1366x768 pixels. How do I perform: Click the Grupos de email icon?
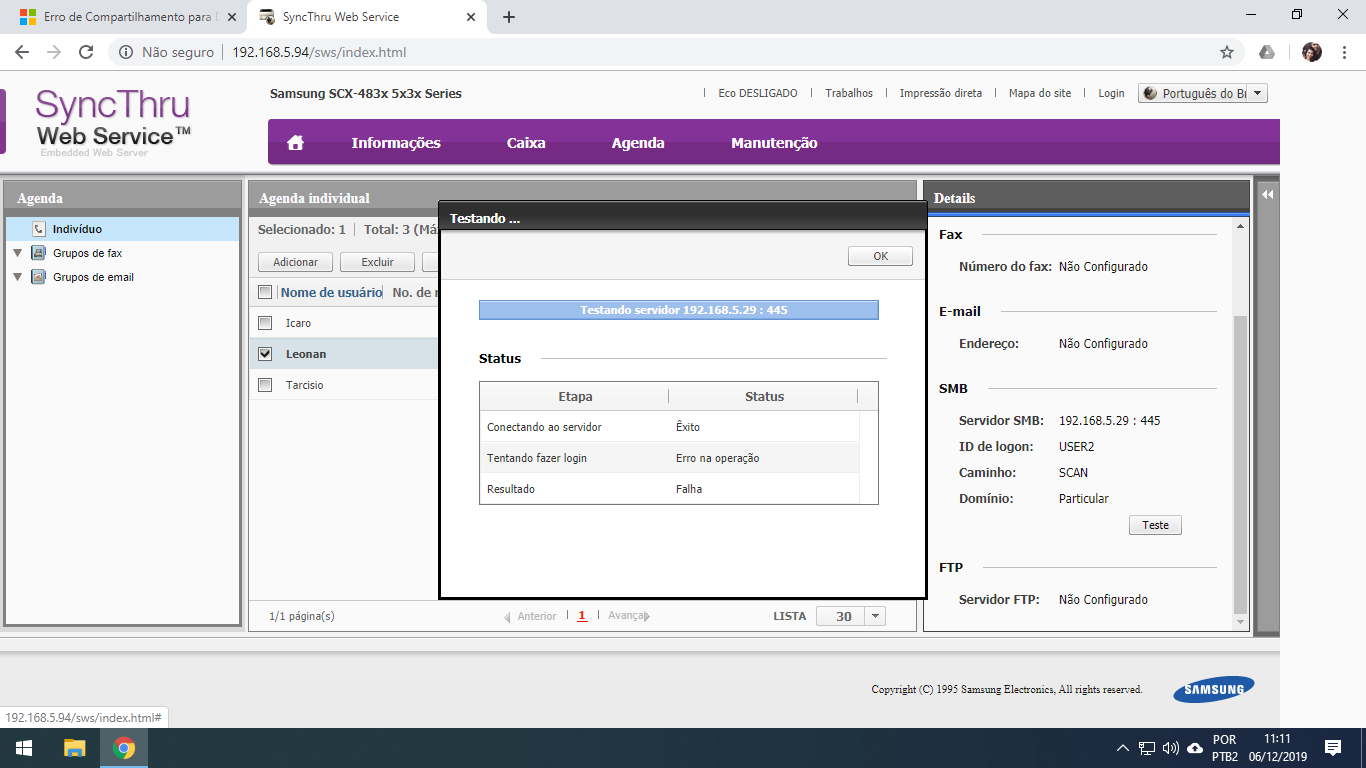pyautogui.click(x=38, y=277)
